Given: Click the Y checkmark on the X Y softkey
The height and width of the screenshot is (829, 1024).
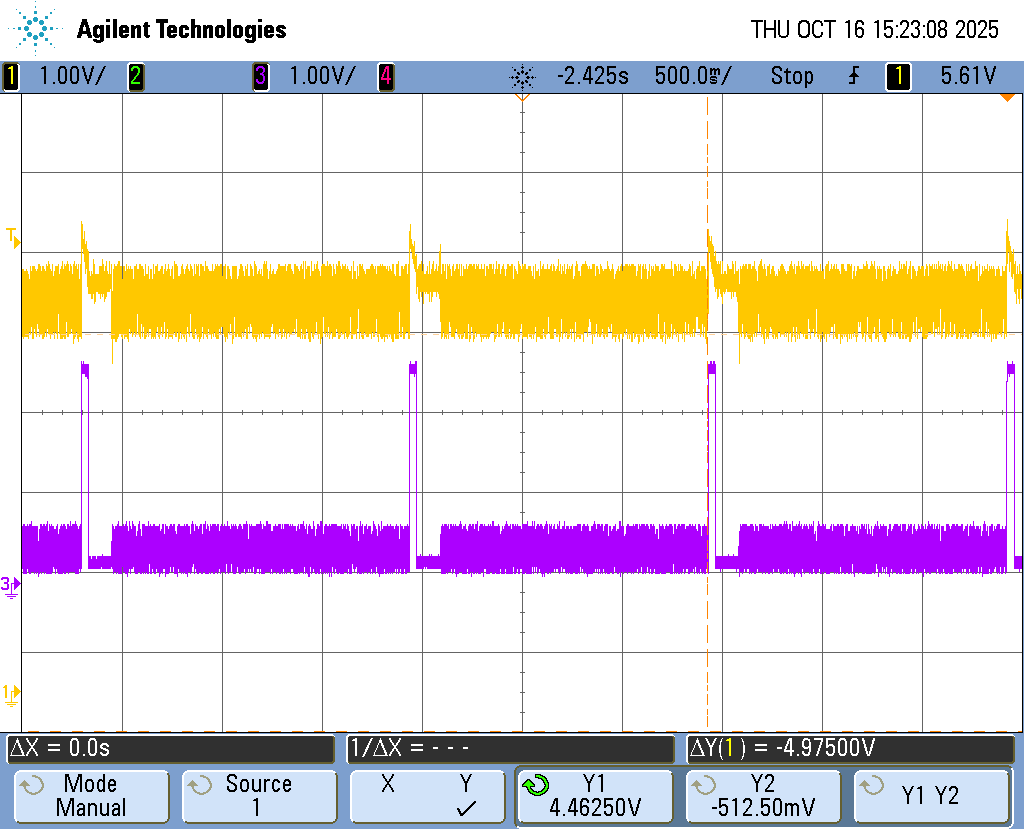Looking at the screenshot, I should 466,809.
